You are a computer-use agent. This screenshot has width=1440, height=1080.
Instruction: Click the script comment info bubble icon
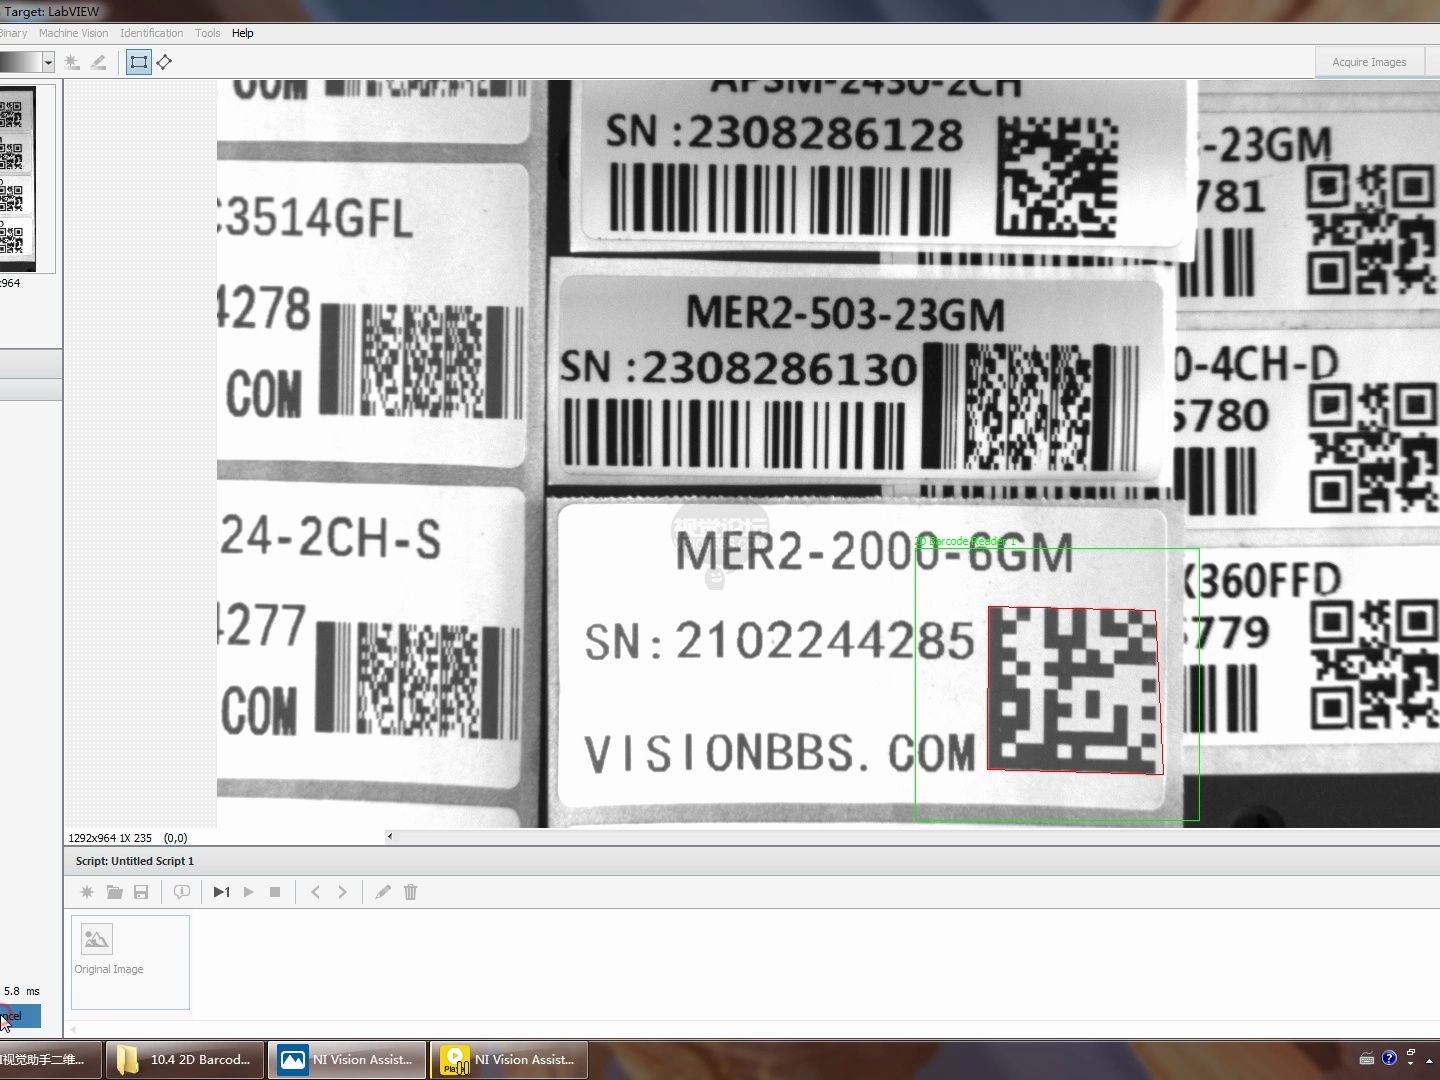click(182, 892)
